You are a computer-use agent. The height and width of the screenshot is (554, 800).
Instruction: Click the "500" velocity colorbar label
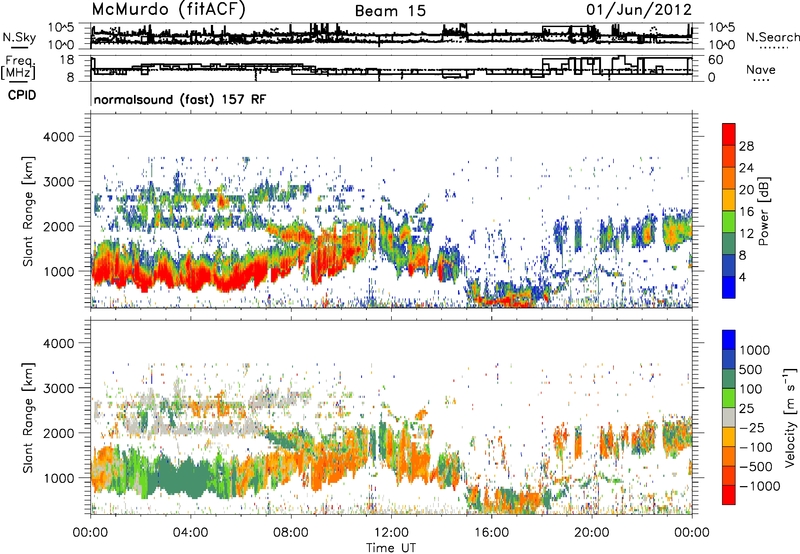[751, 370]
